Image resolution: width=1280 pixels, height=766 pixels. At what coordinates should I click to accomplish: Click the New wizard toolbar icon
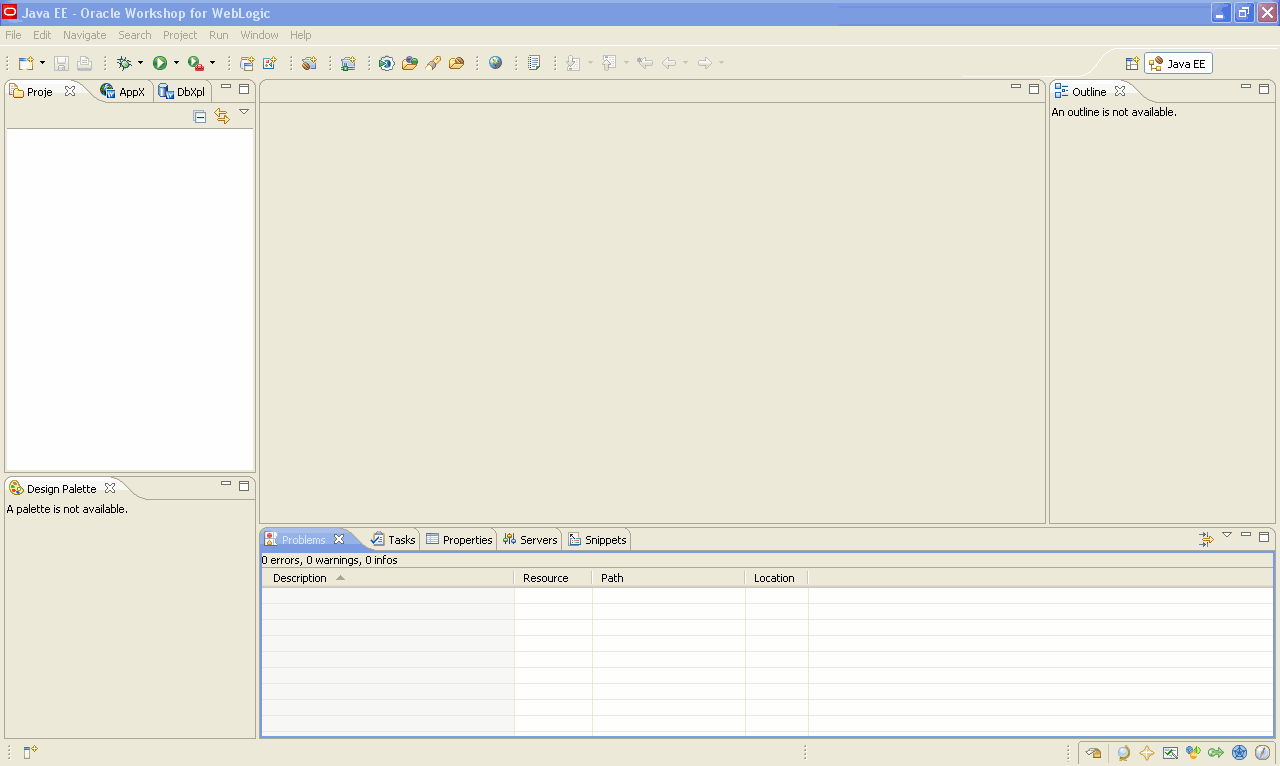pos(27,63)
